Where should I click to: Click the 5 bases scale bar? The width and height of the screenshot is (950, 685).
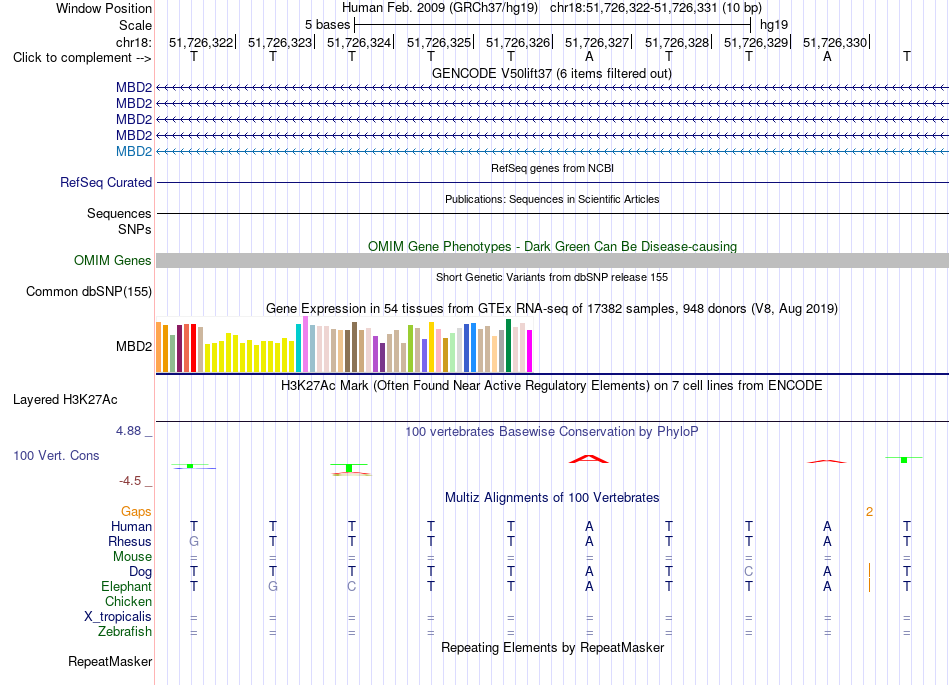[553, 25]
